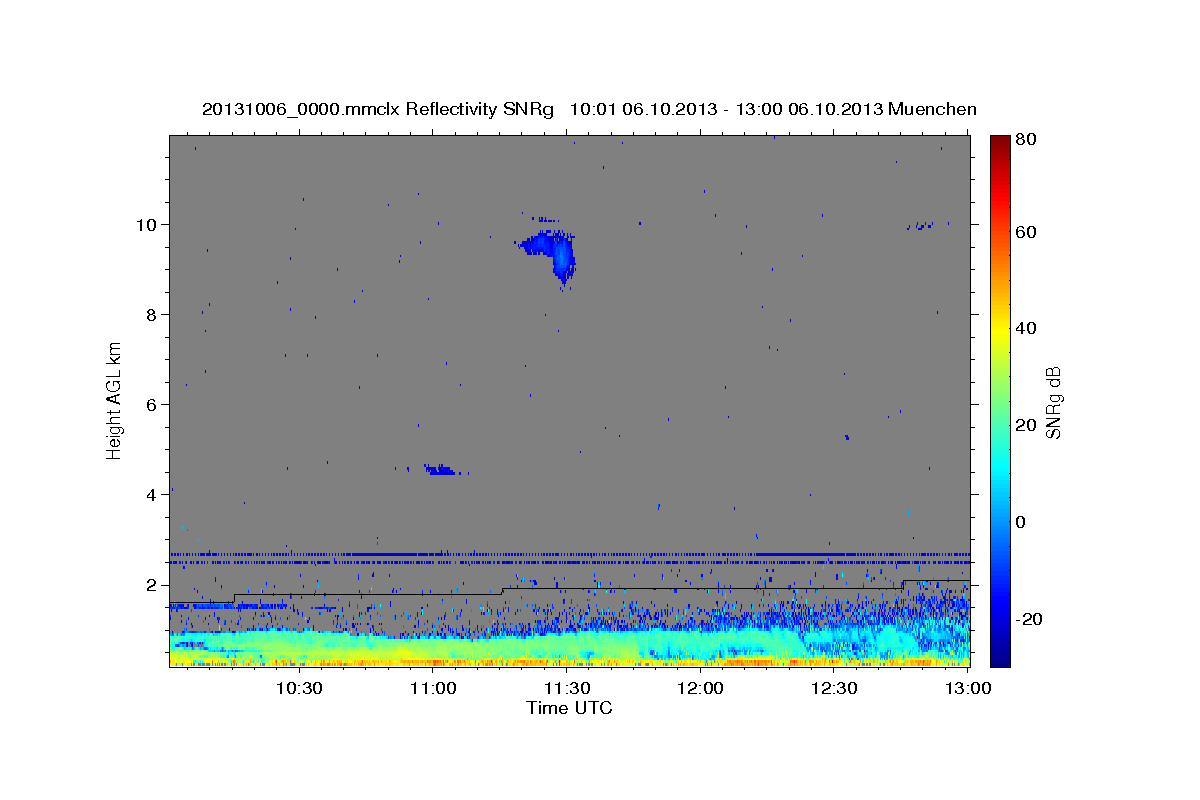Click the colorbar value 60

pyautogui.click(x=1025, y=232)
